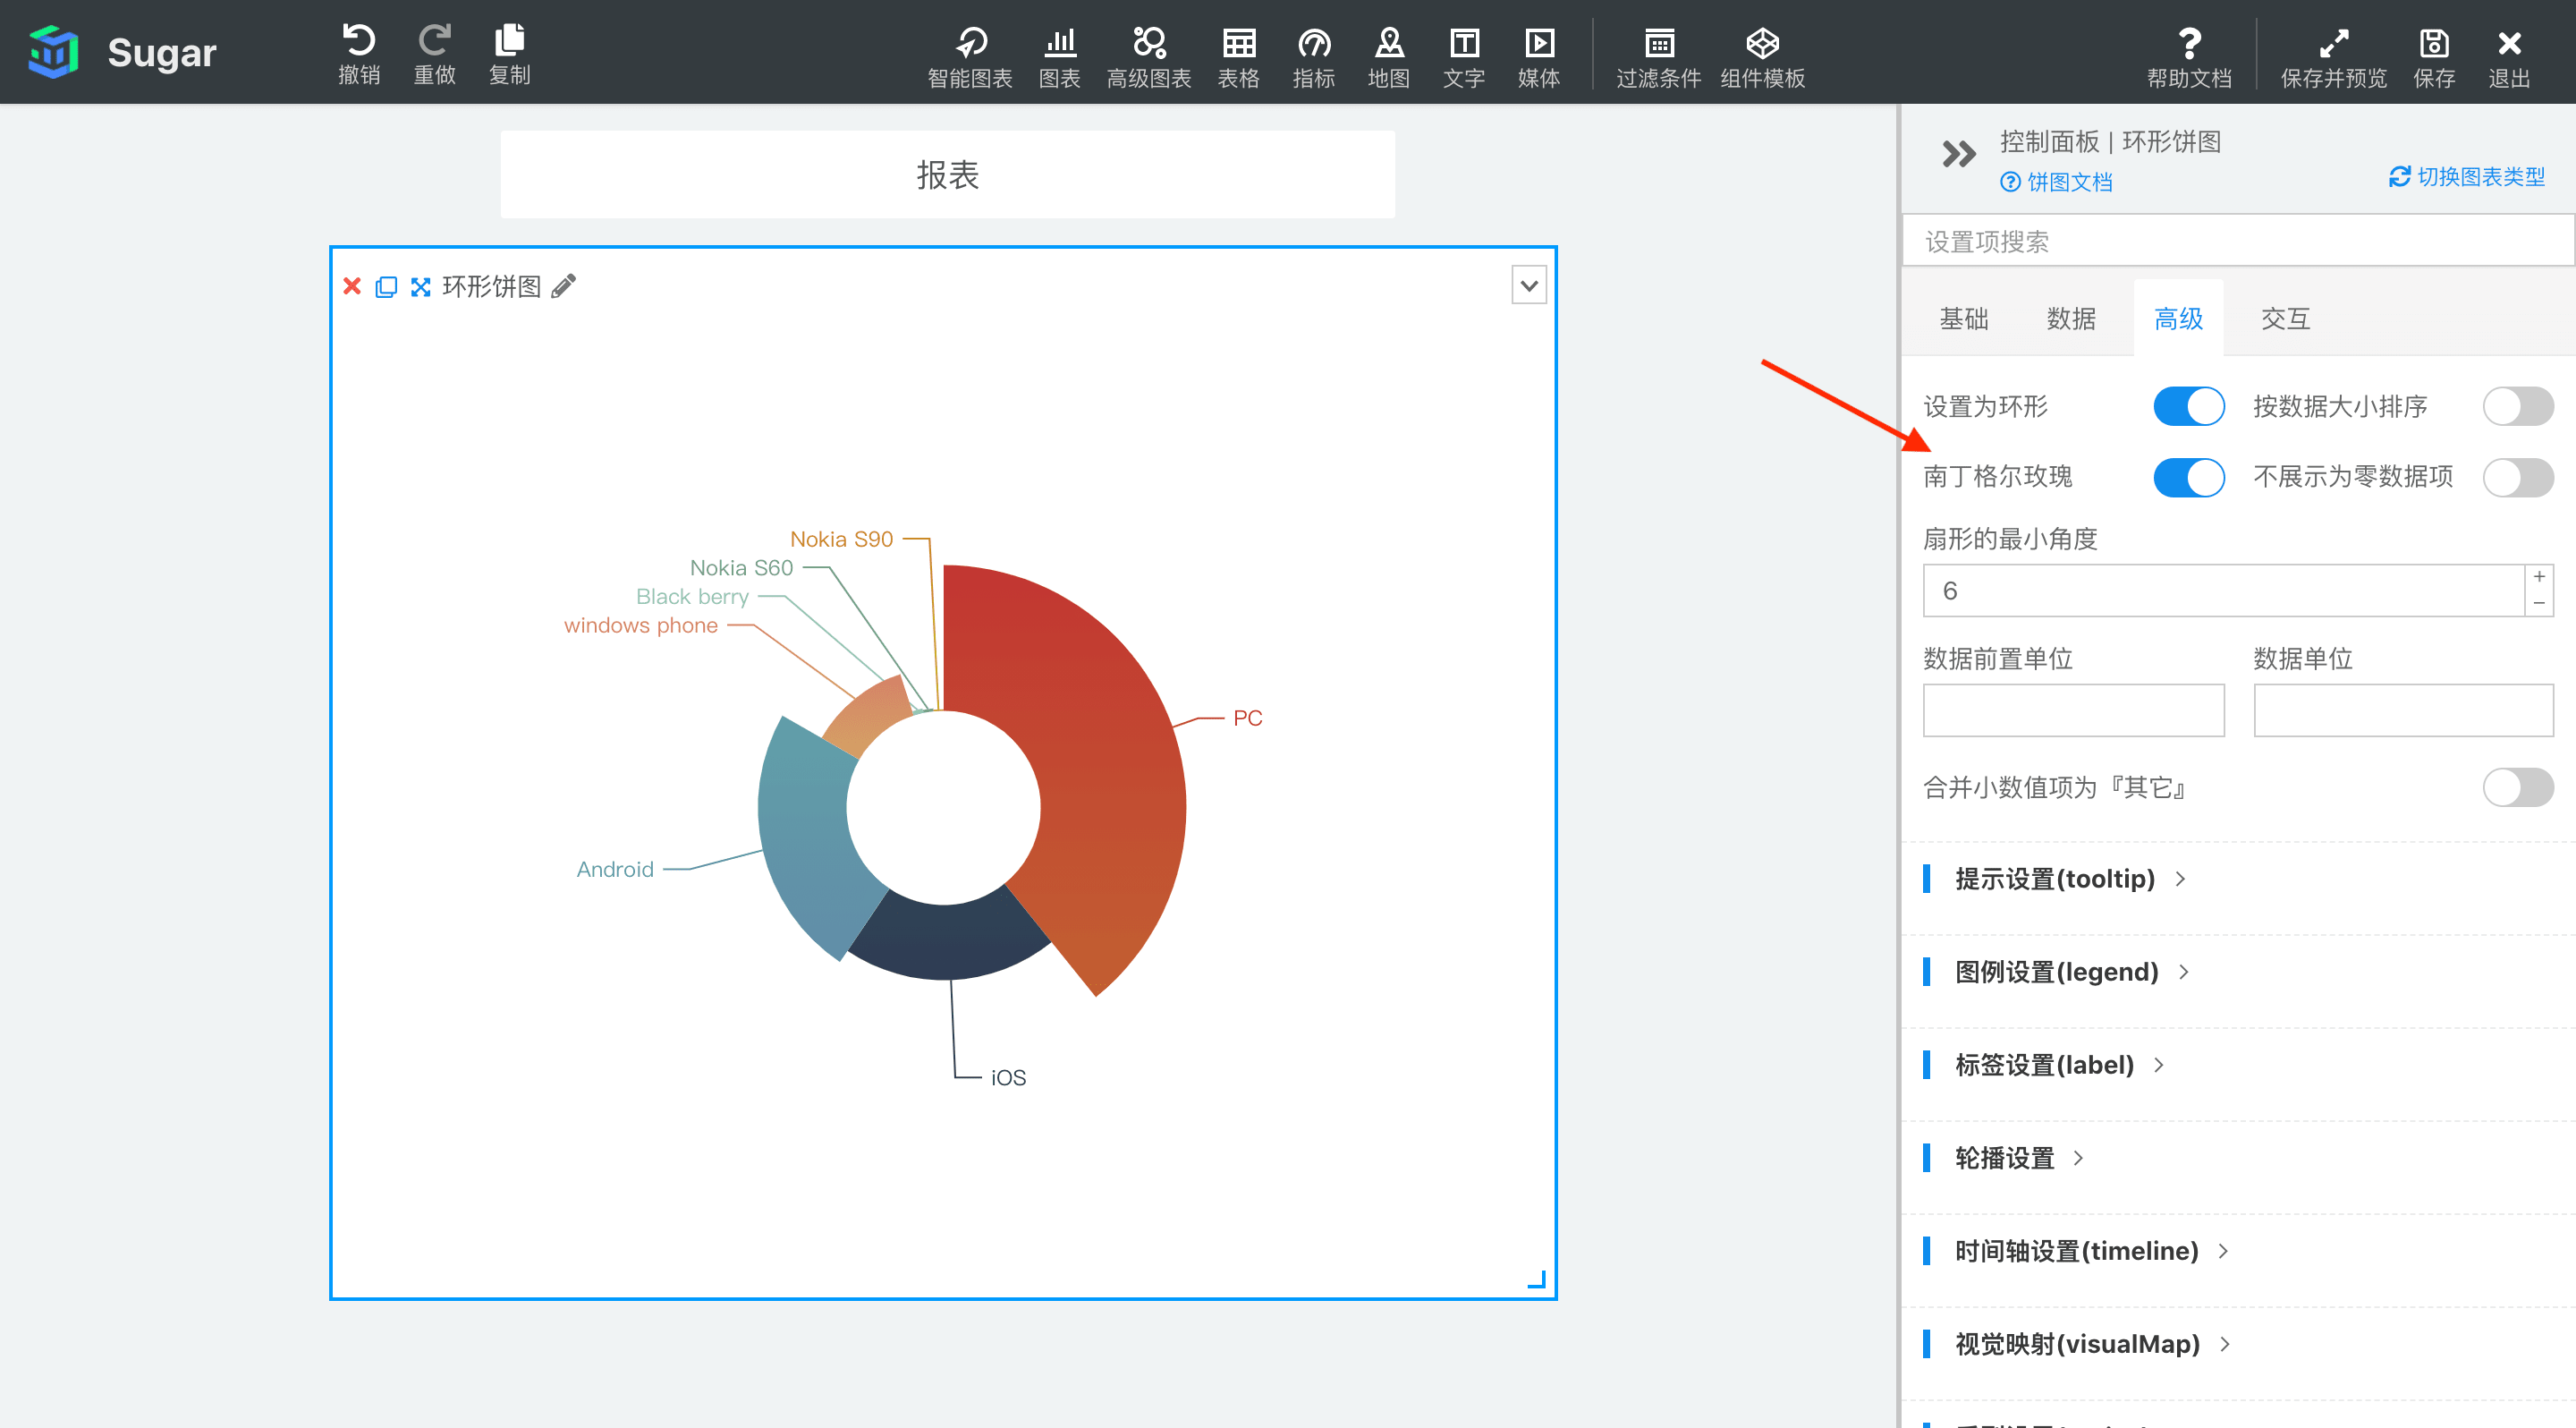Viewport: 2576px width, 1428px height.
Task: Open the 地图 map components
Action: pyautogui.click(x=1389, y=57)
